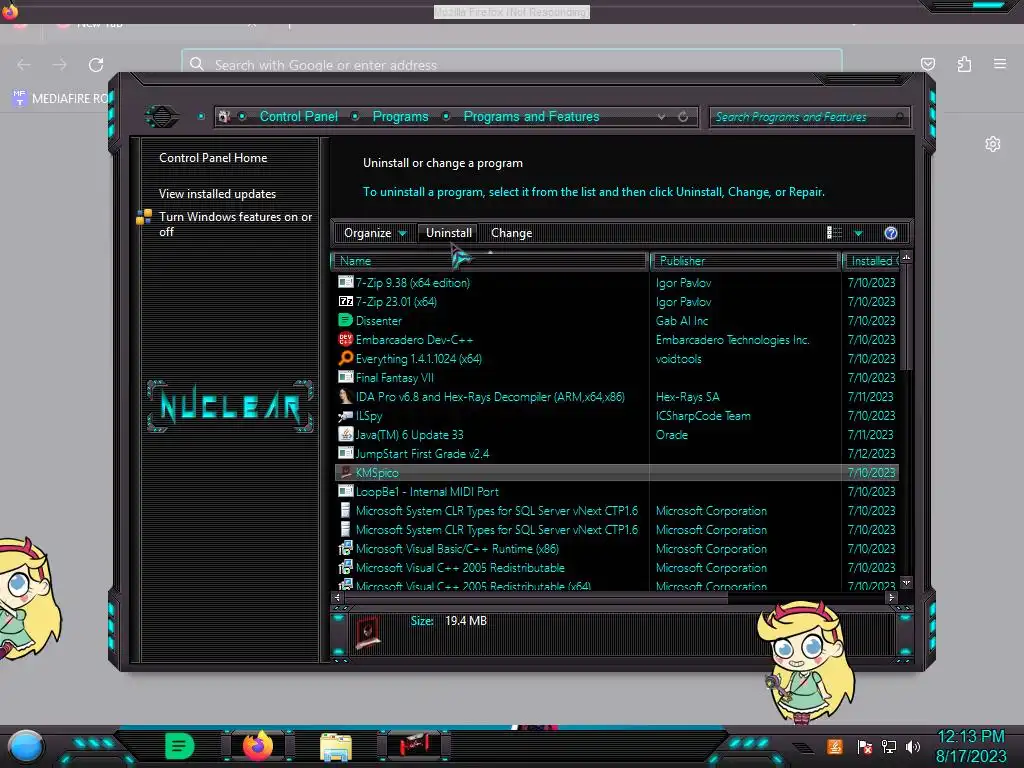1024x768 pixels.
Task: Click the 7-Zip 23.01 program icon
Action: (345, 301)
